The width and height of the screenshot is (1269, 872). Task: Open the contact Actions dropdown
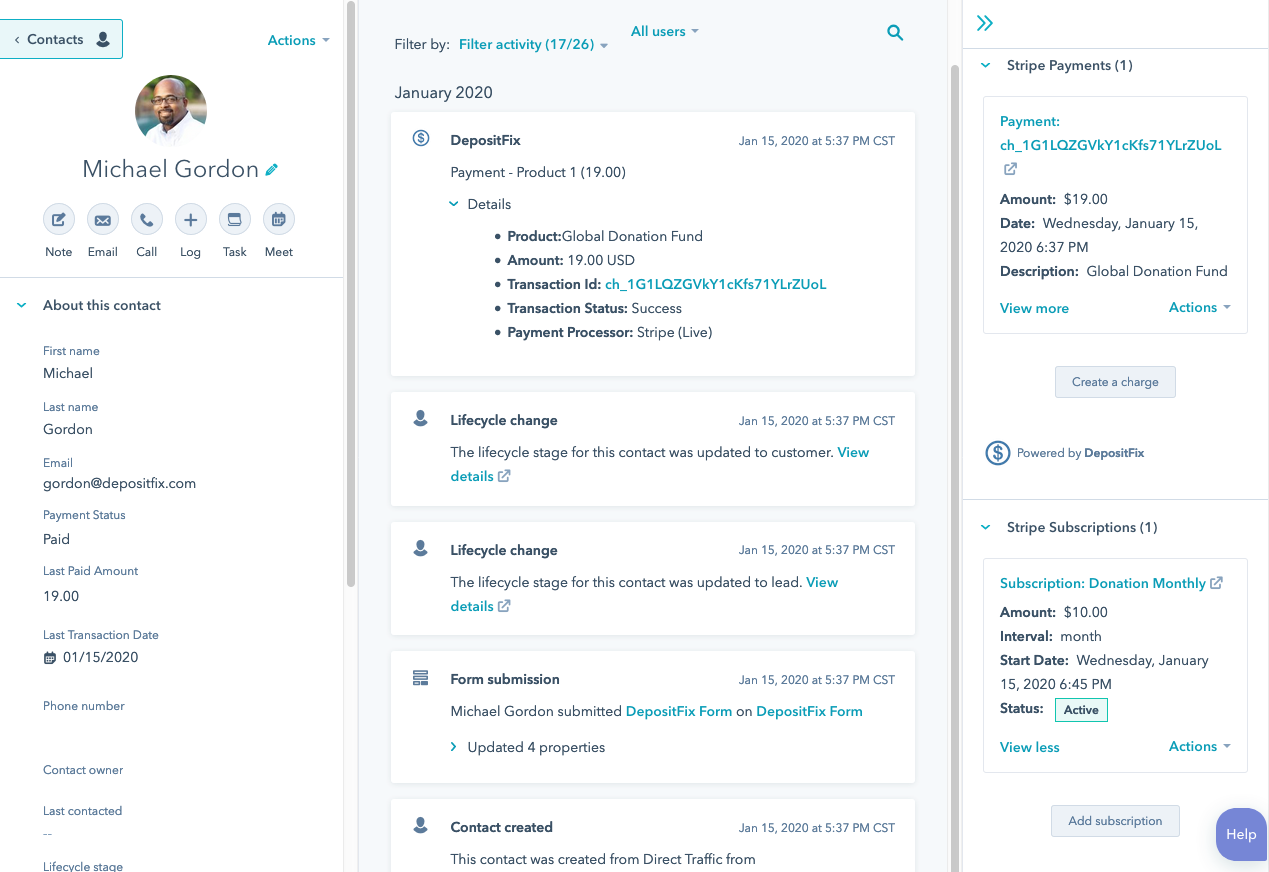(x=298, y=40)
